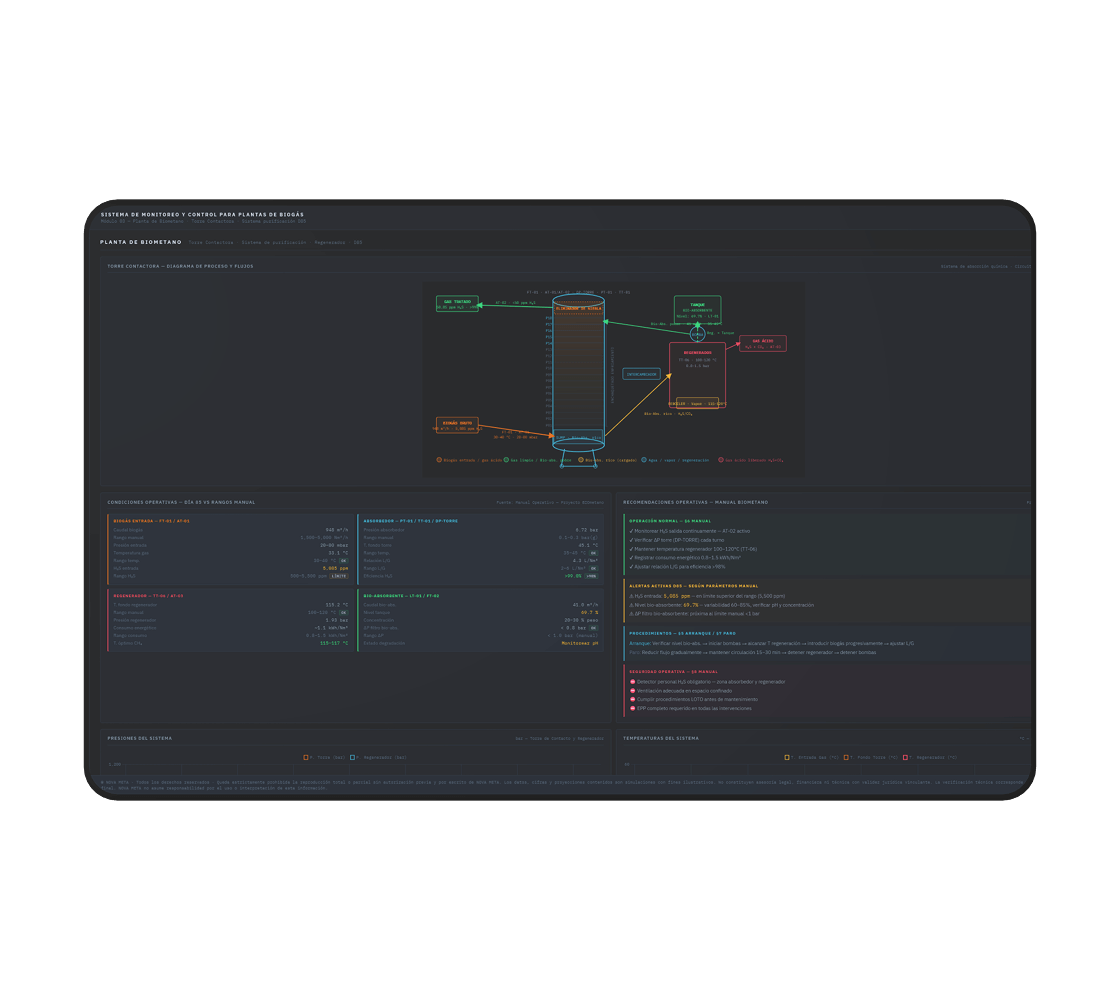The image size is (1120, 1000).
Task: Click the red gas ácido liberado legend icon
Action: [x=721, y=460]
